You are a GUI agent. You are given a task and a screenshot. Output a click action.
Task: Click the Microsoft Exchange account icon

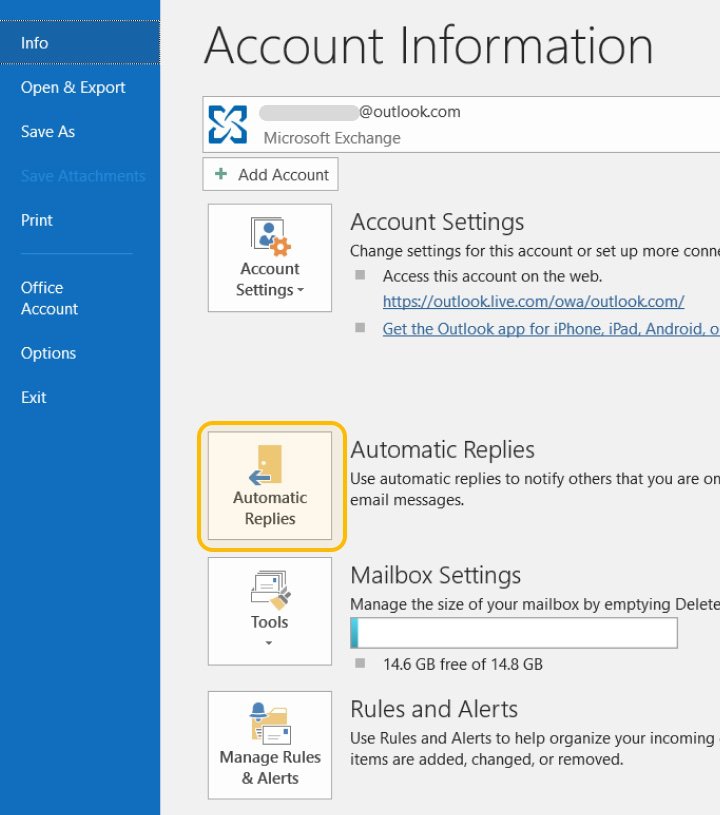click(x=228, y=124)
